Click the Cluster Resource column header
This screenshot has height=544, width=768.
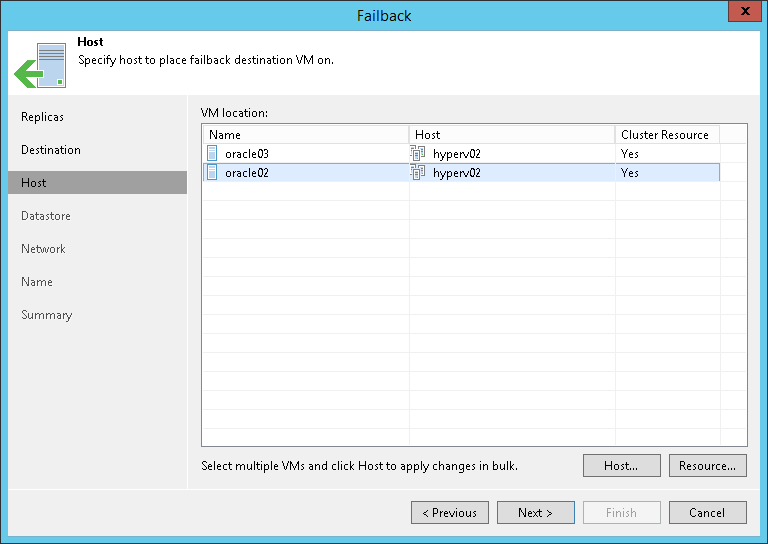pos(665,134)
